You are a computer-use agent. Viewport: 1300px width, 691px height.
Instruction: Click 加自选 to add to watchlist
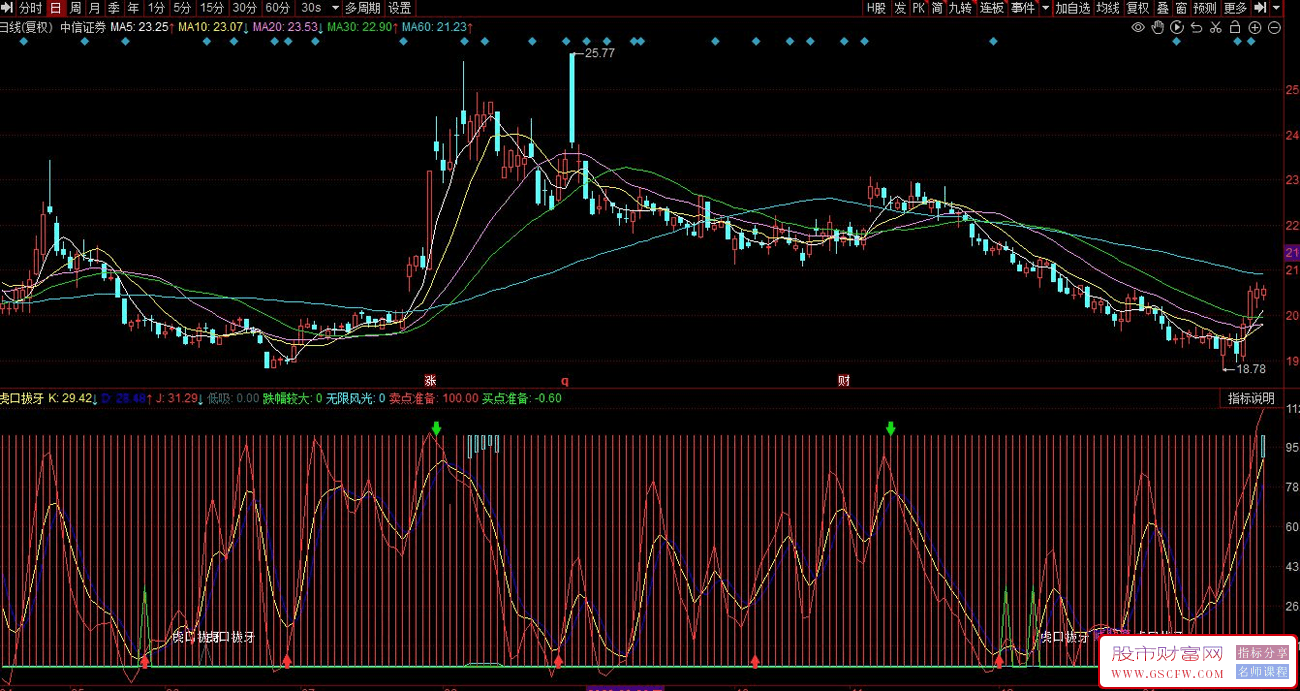point(1073,8)
